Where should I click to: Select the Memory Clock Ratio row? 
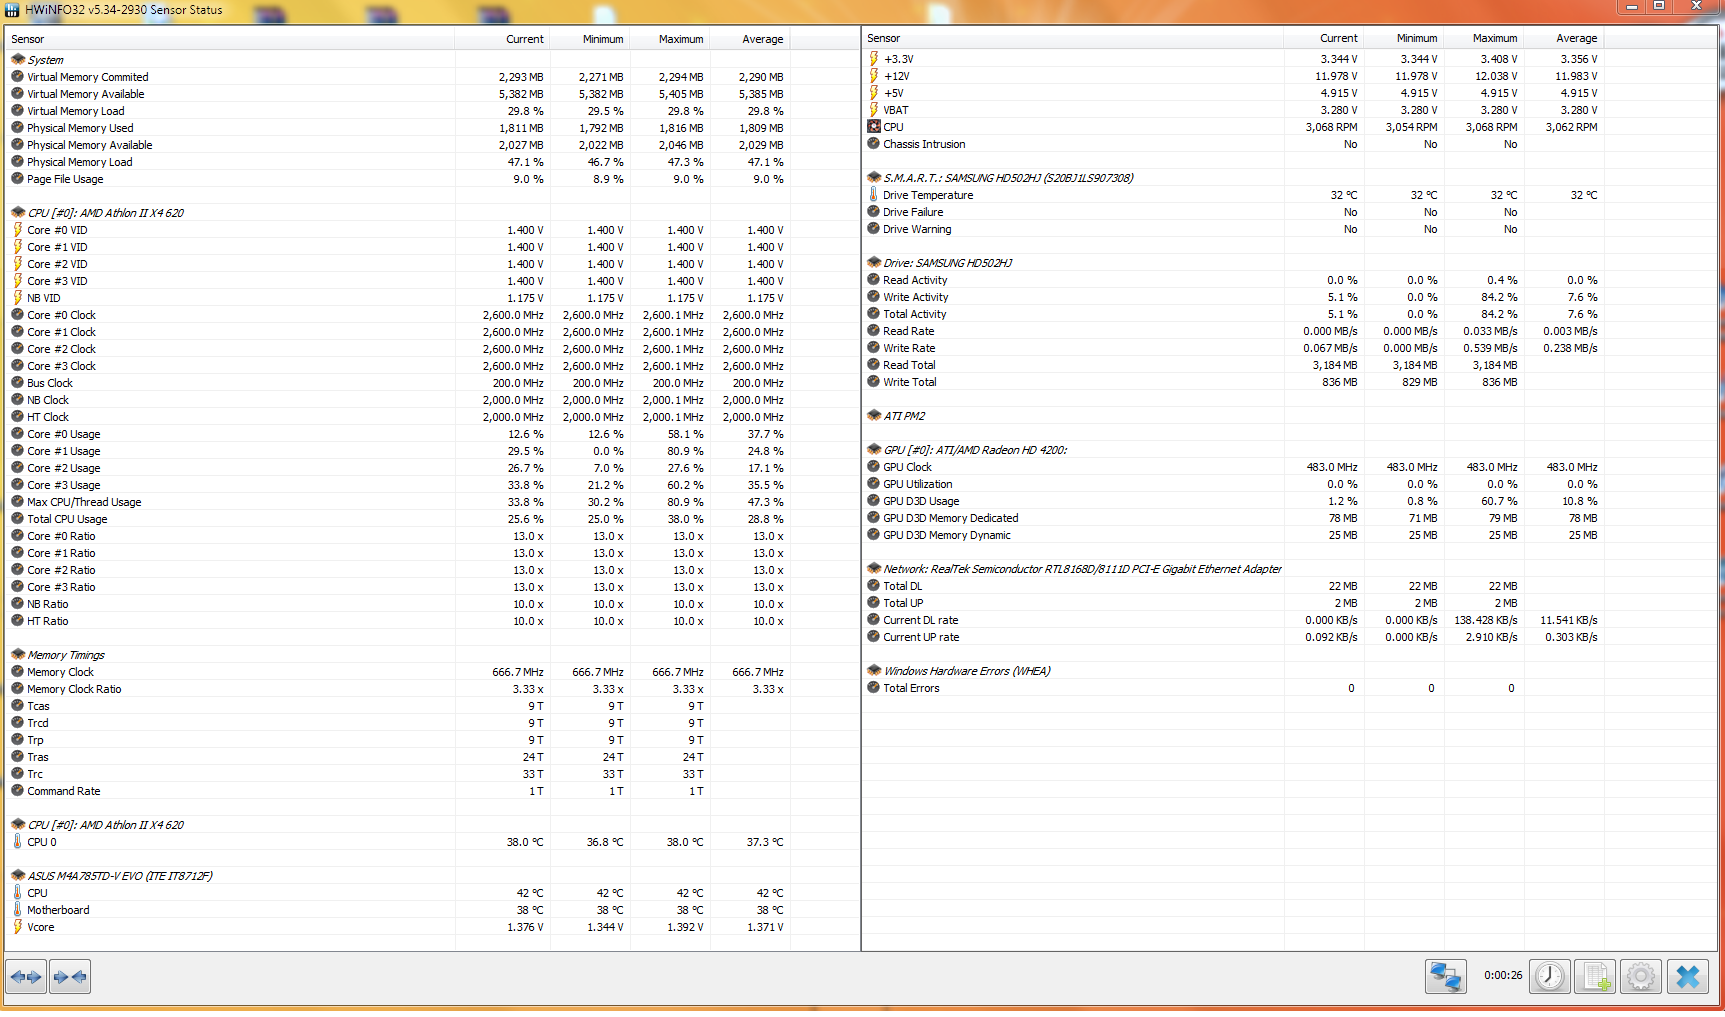tap(432, 689)
